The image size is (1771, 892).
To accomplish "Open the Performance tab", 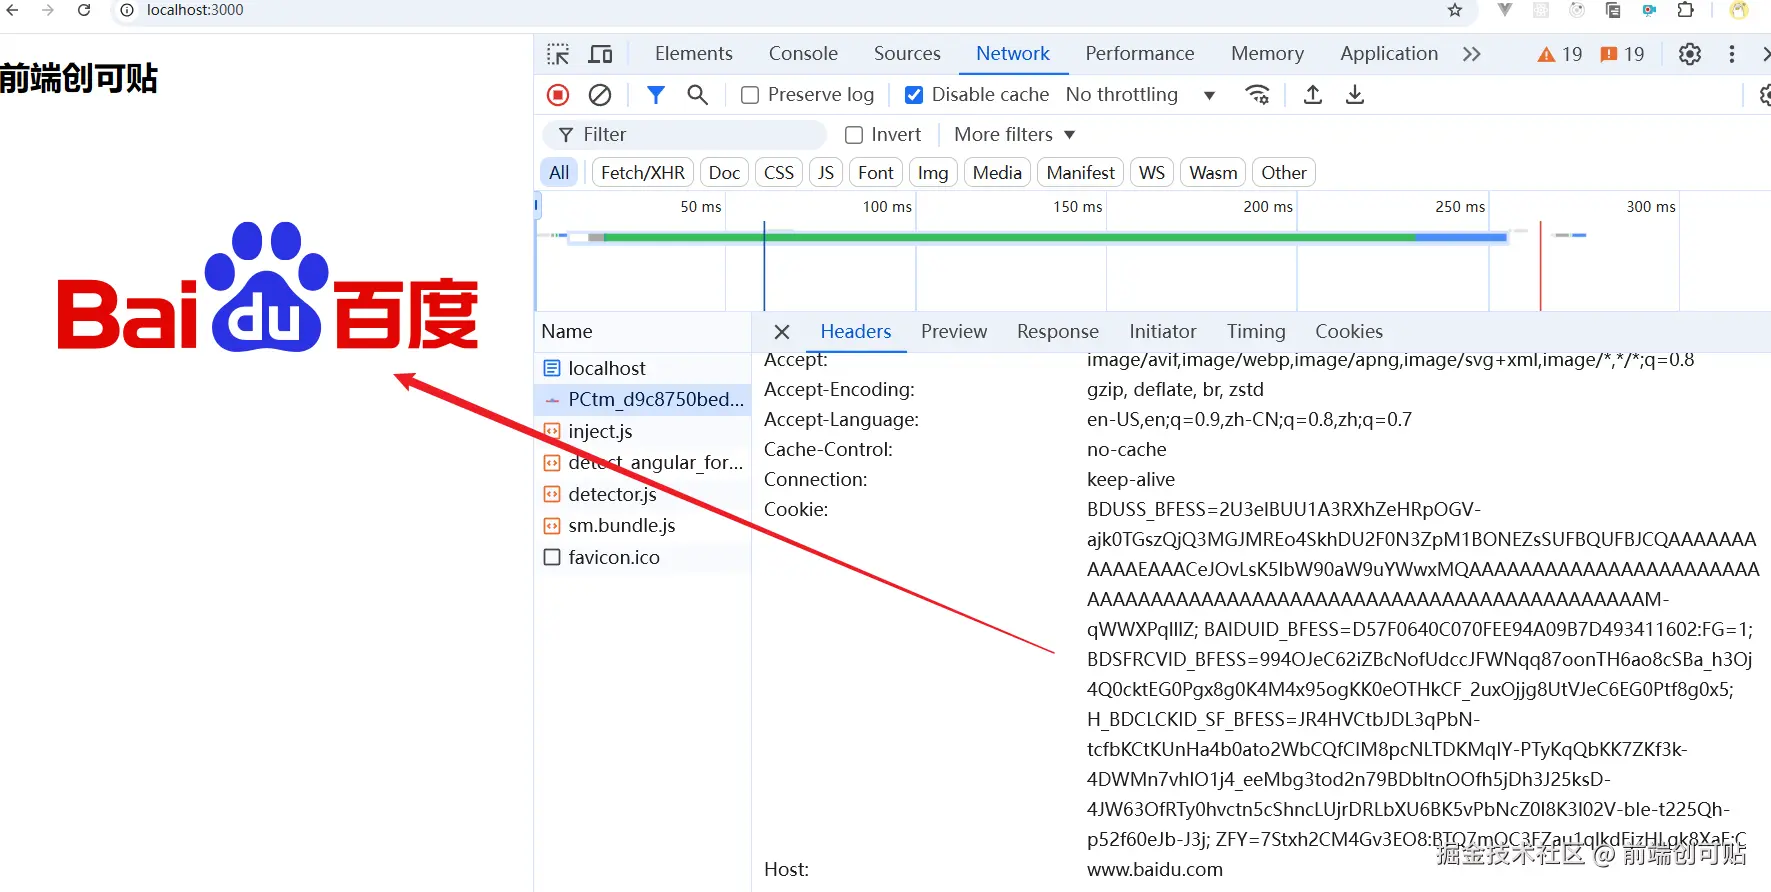I will tap(1140, 54).
